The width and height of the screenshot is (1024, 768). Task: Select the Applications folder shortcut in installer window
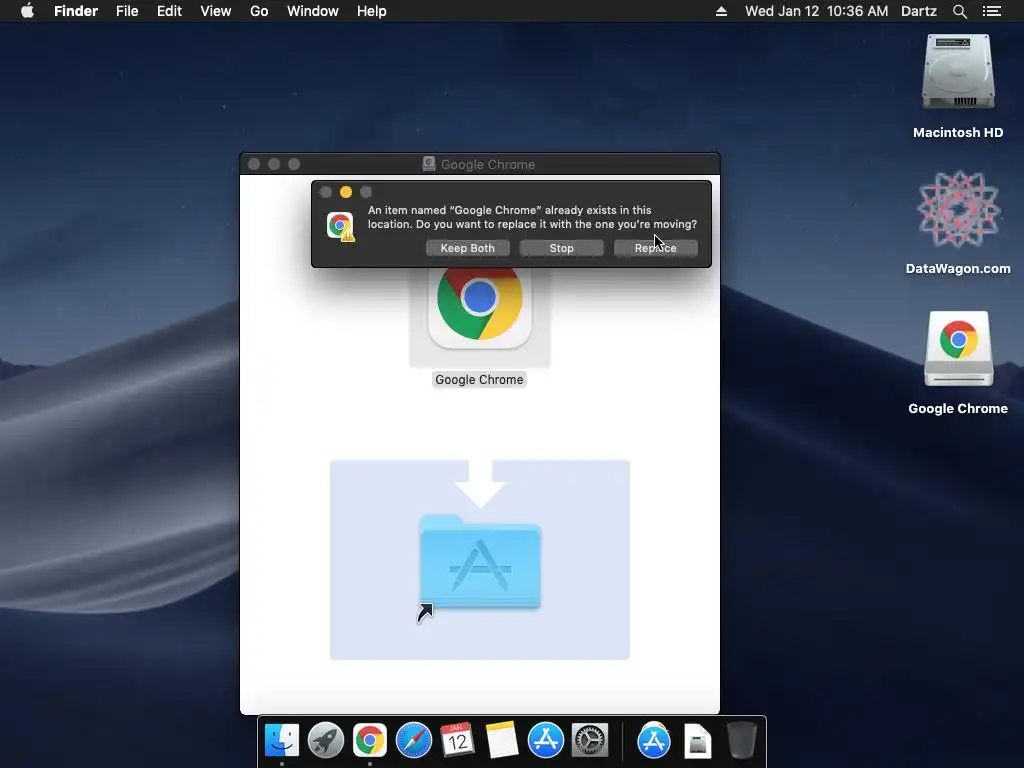coord(480,563)
